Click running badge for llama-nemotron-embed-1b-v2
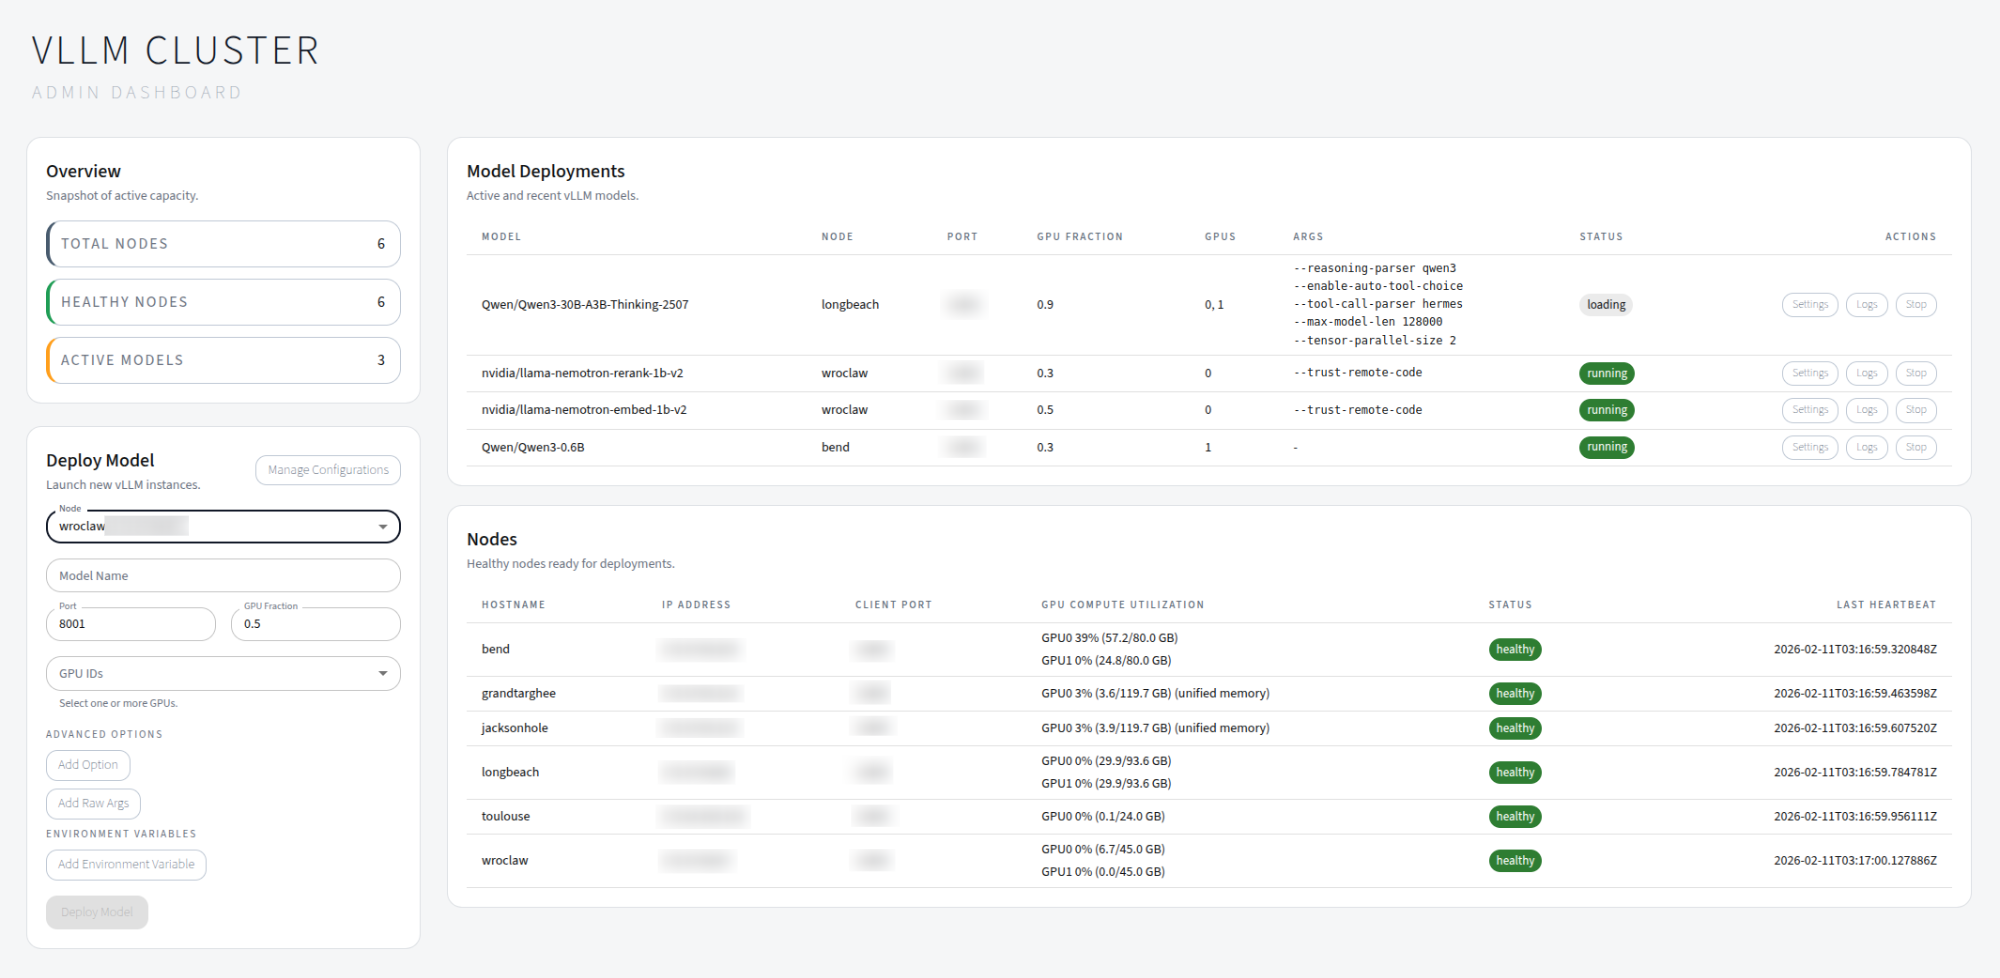Image resolution: width=2000 pixels, height=978 pixels. coord(1607,410)
